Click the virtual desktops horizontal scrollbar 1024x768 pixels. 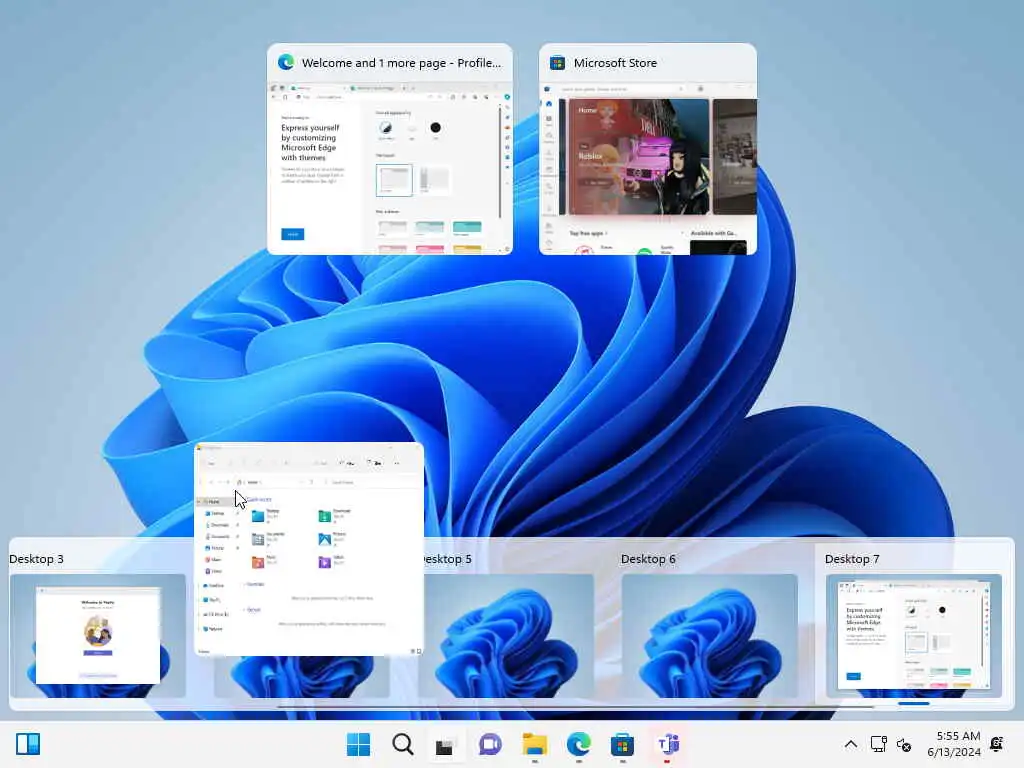click(575, 707)
